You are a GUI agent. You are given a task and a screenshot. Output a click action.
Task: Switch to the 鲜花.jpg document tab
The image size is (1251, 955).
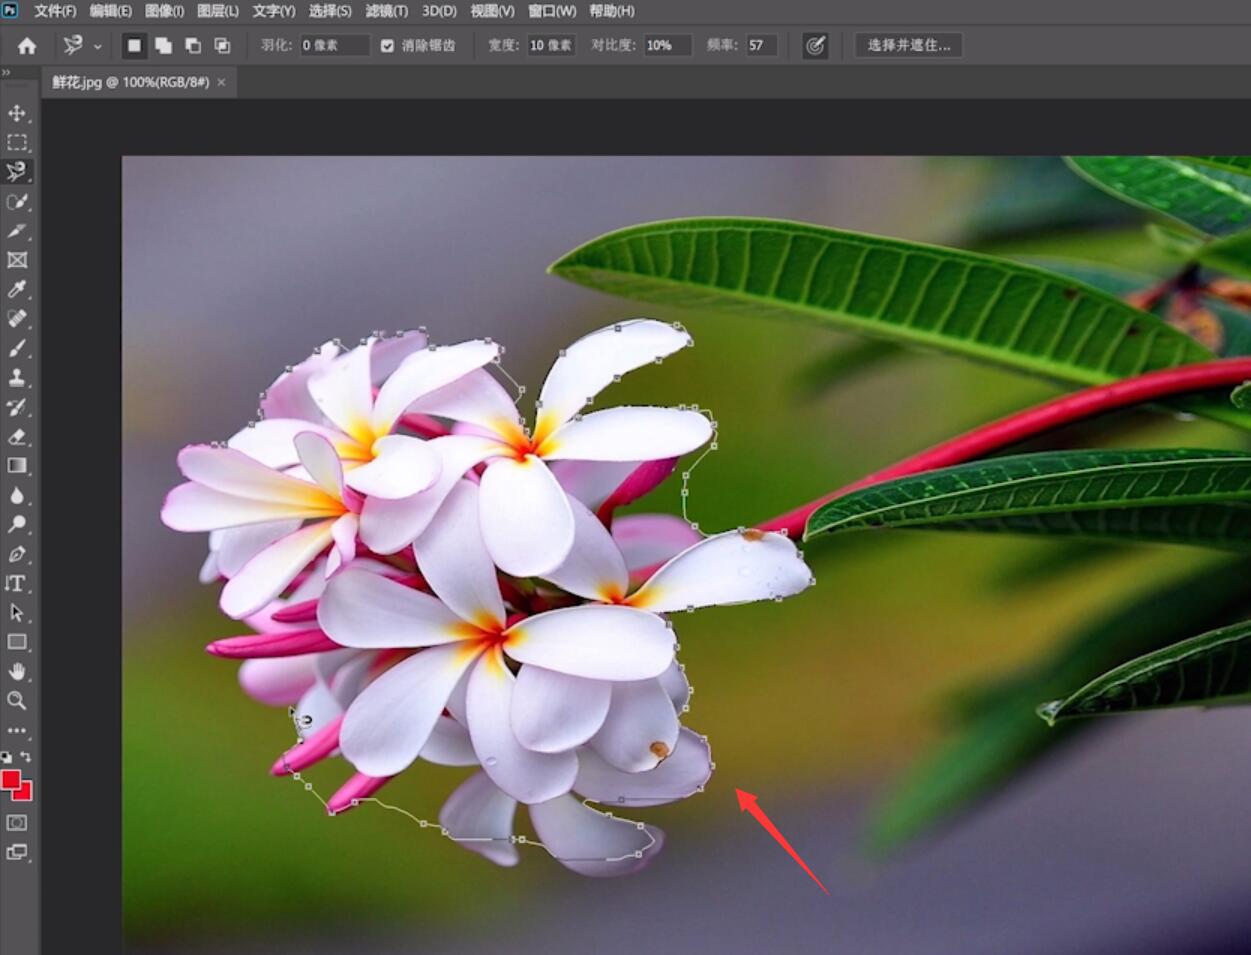(x=131, y=82)
